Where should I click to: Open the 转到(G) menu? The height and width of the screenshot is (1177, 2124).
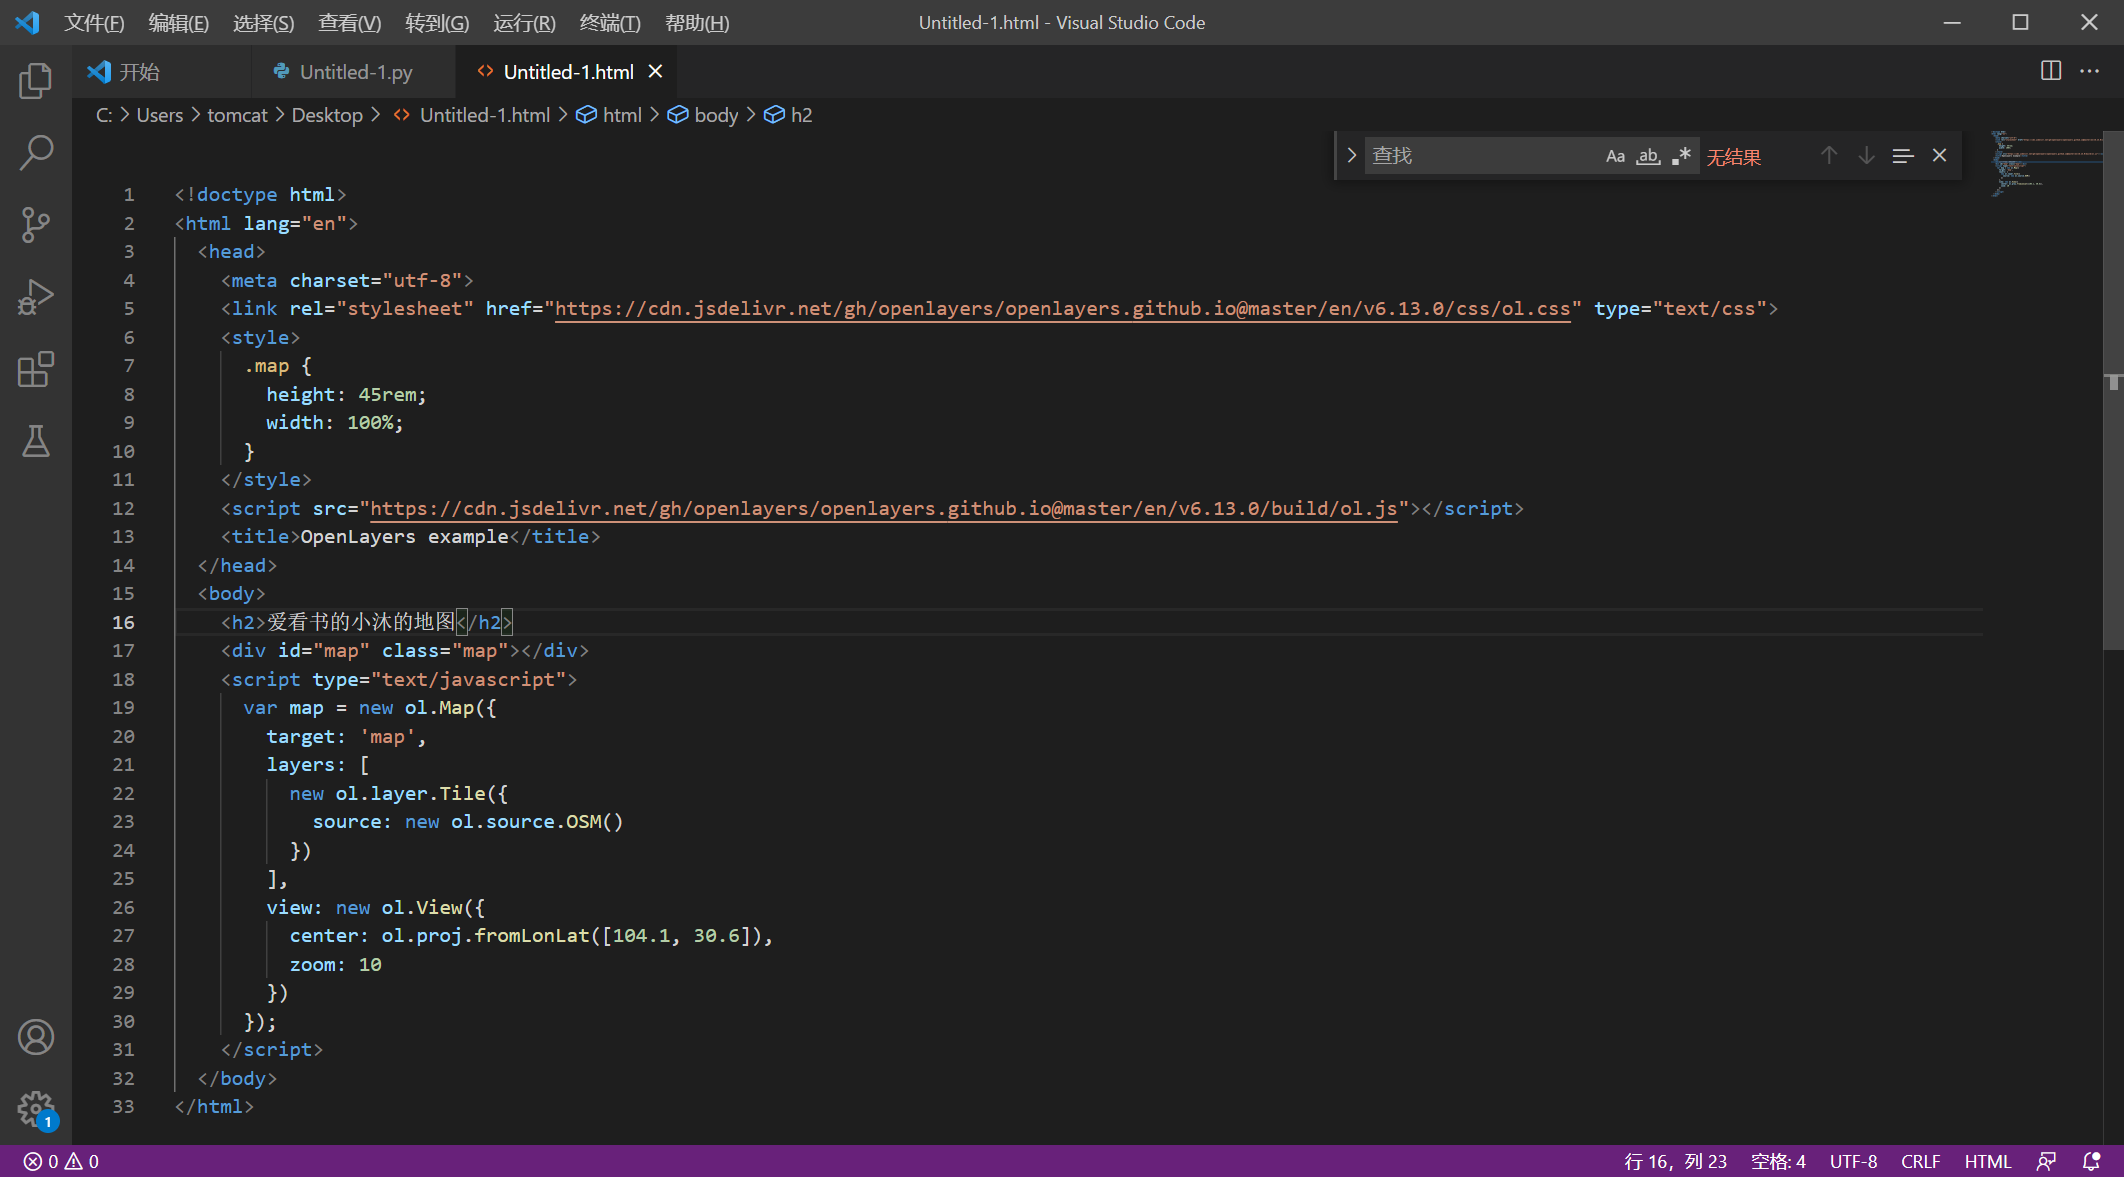coord(437,22)
